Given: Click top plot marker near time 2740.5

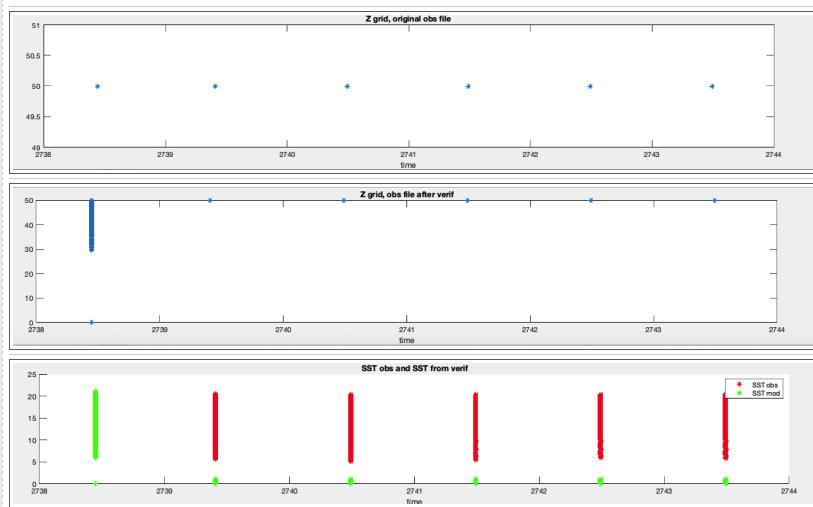Looking at the screenshot, I should point(347,86).
